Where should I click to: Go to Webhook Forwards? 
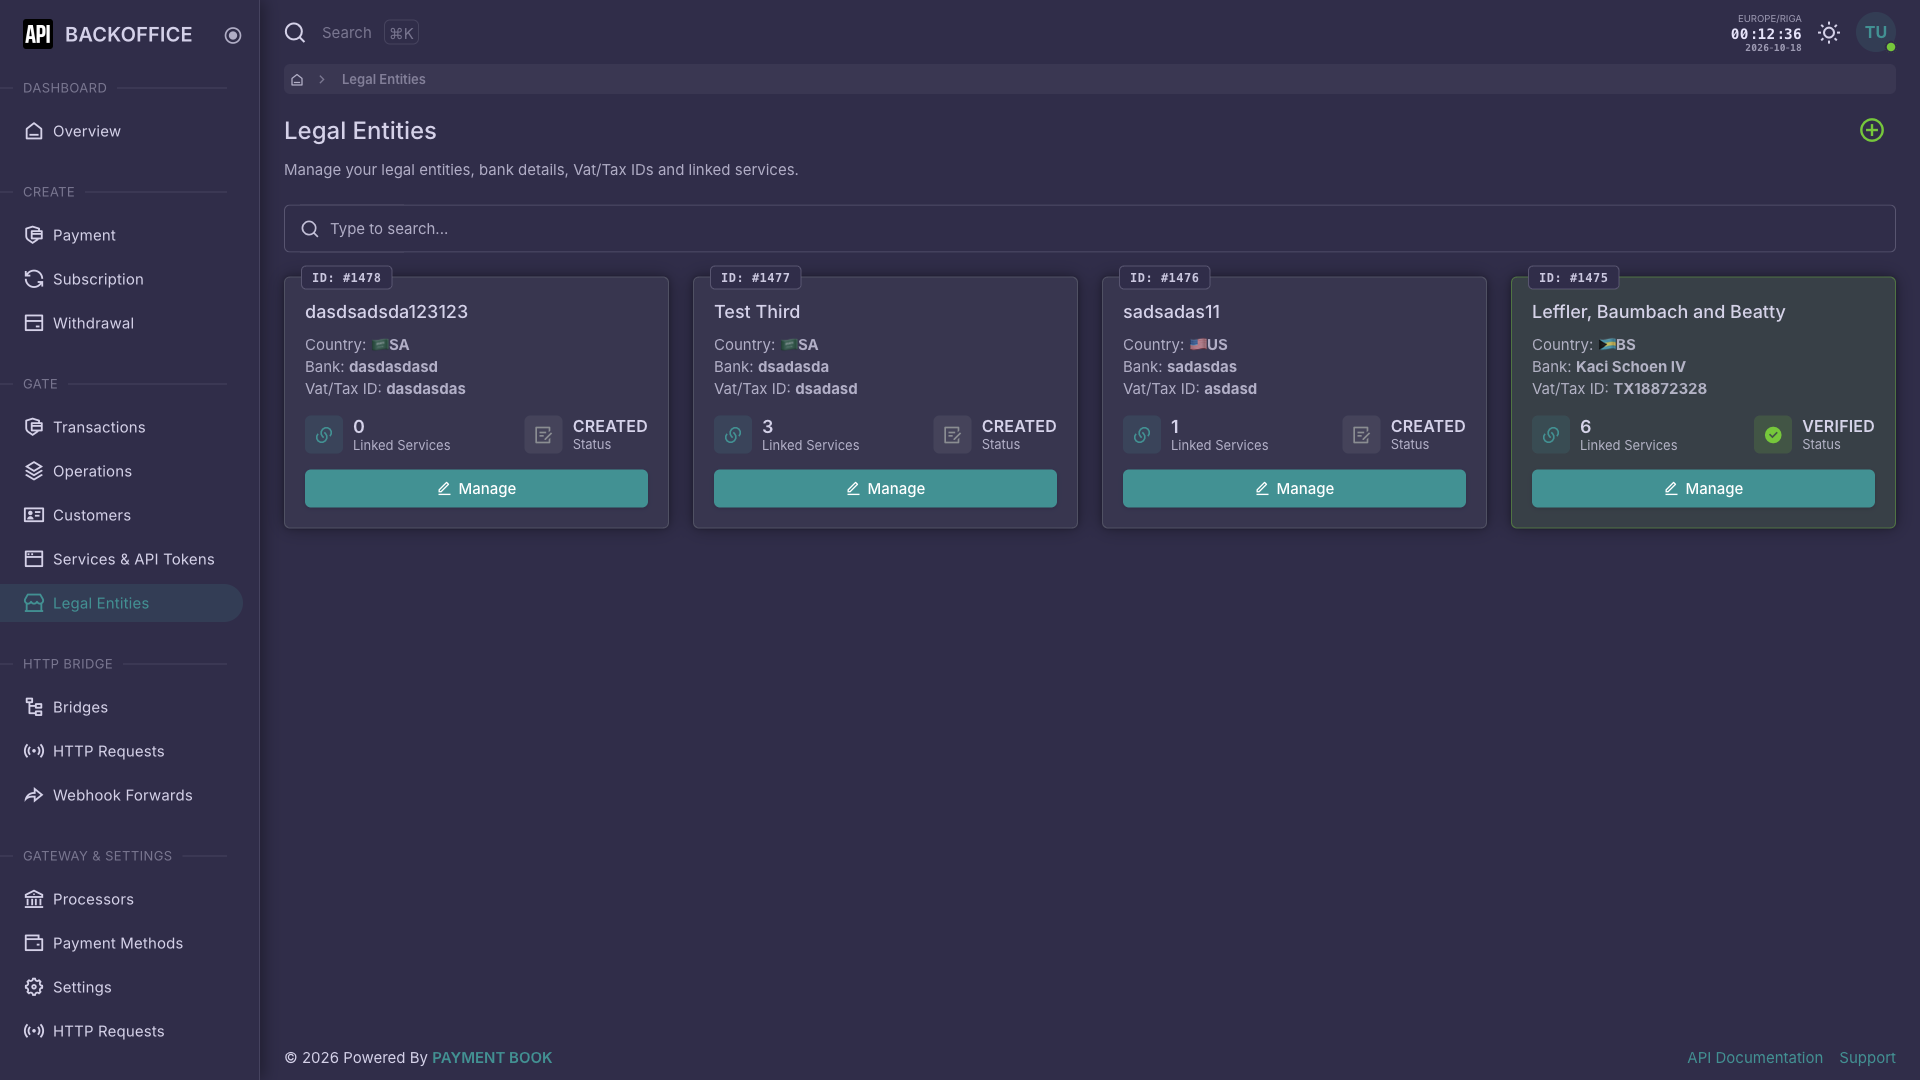[x=121, y=795]
